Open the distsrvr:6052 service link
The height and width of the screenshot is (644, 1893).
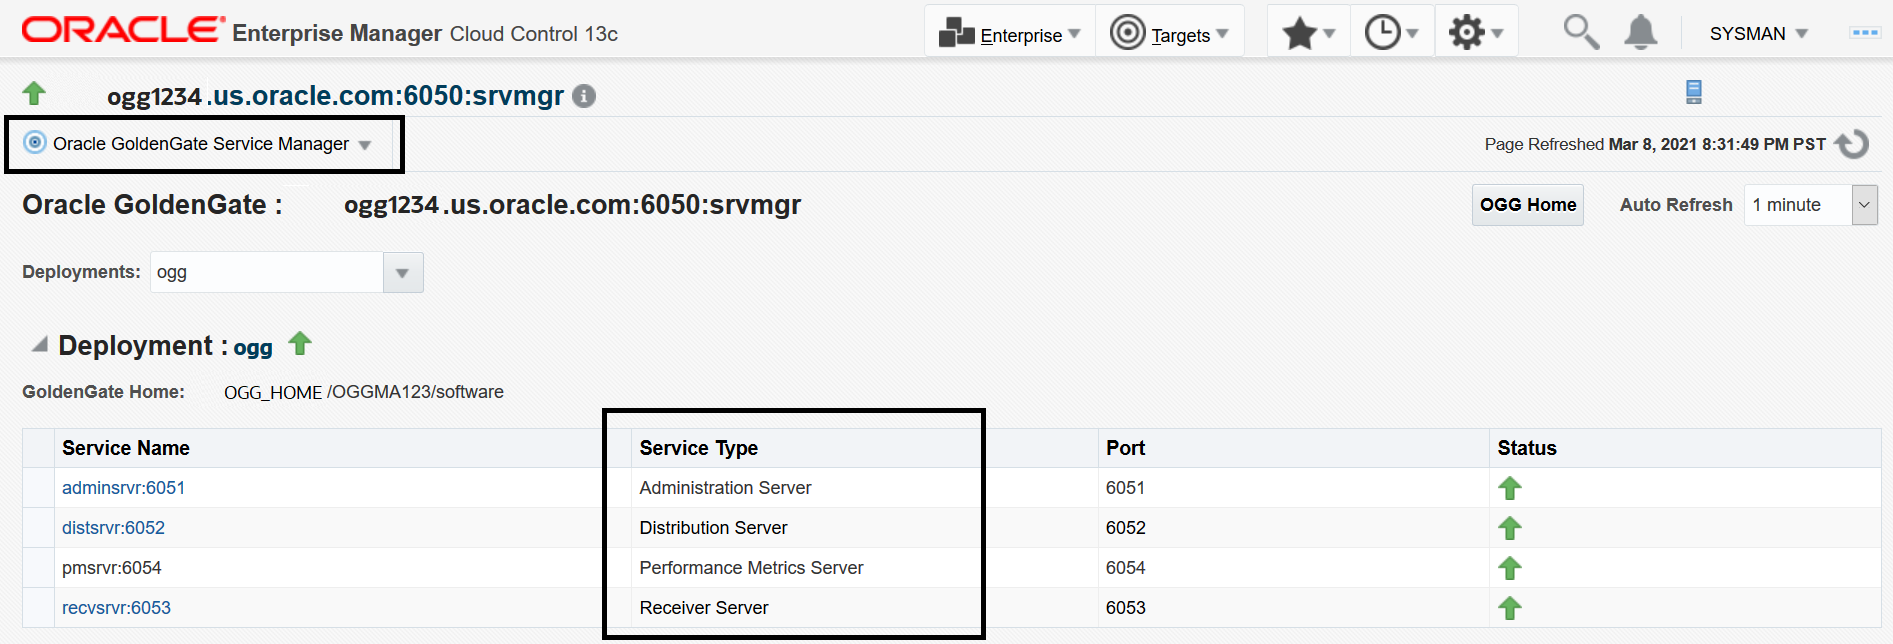click(x=113, y=528)
